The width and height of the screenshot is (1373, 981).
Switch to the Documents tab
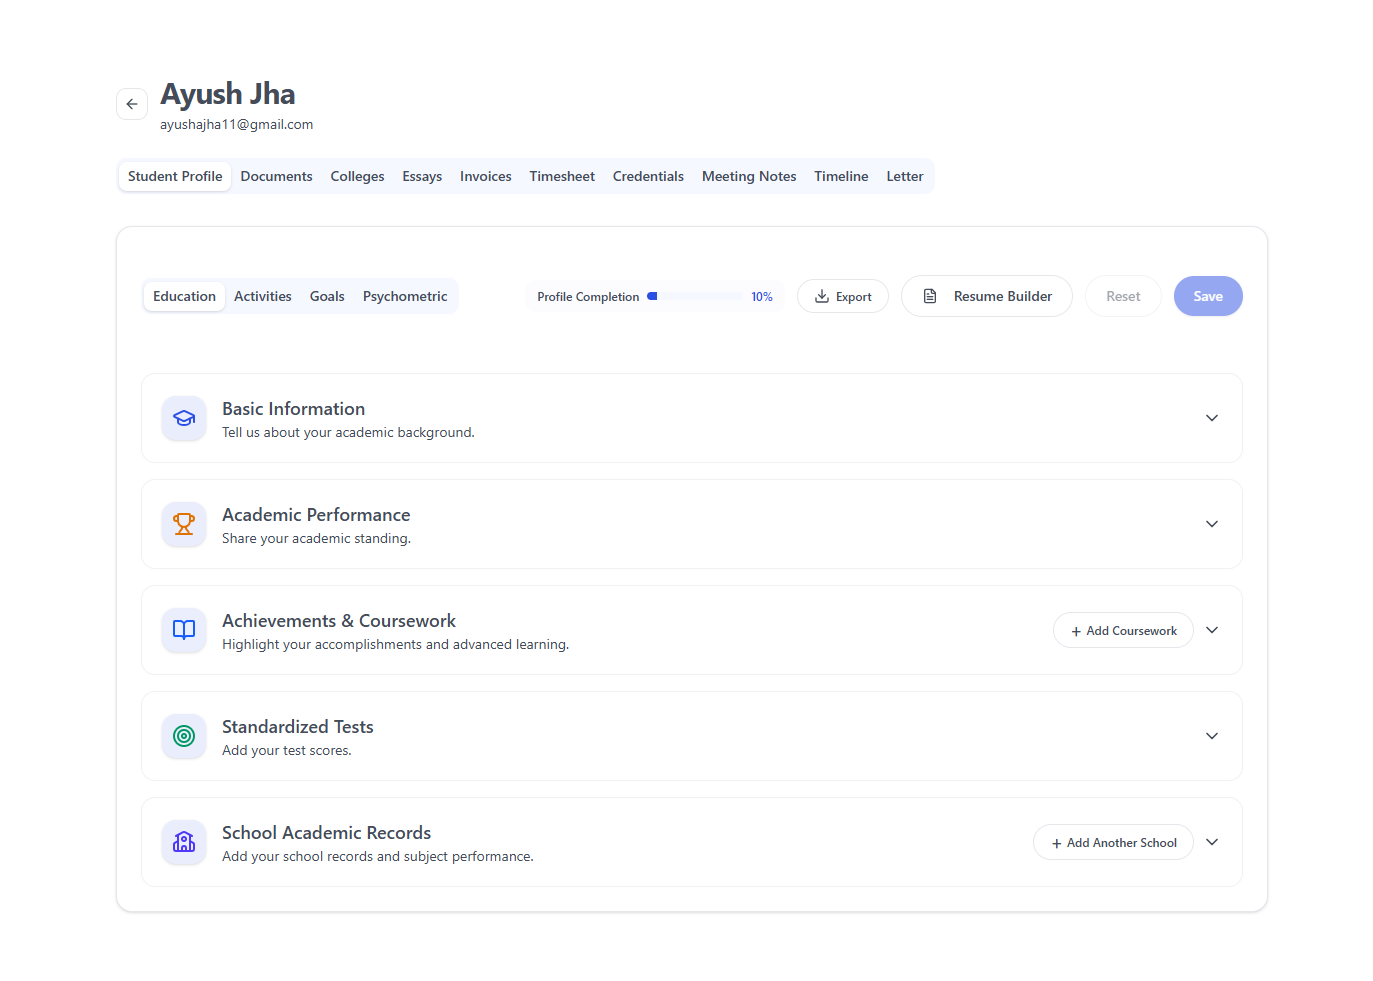276,176
